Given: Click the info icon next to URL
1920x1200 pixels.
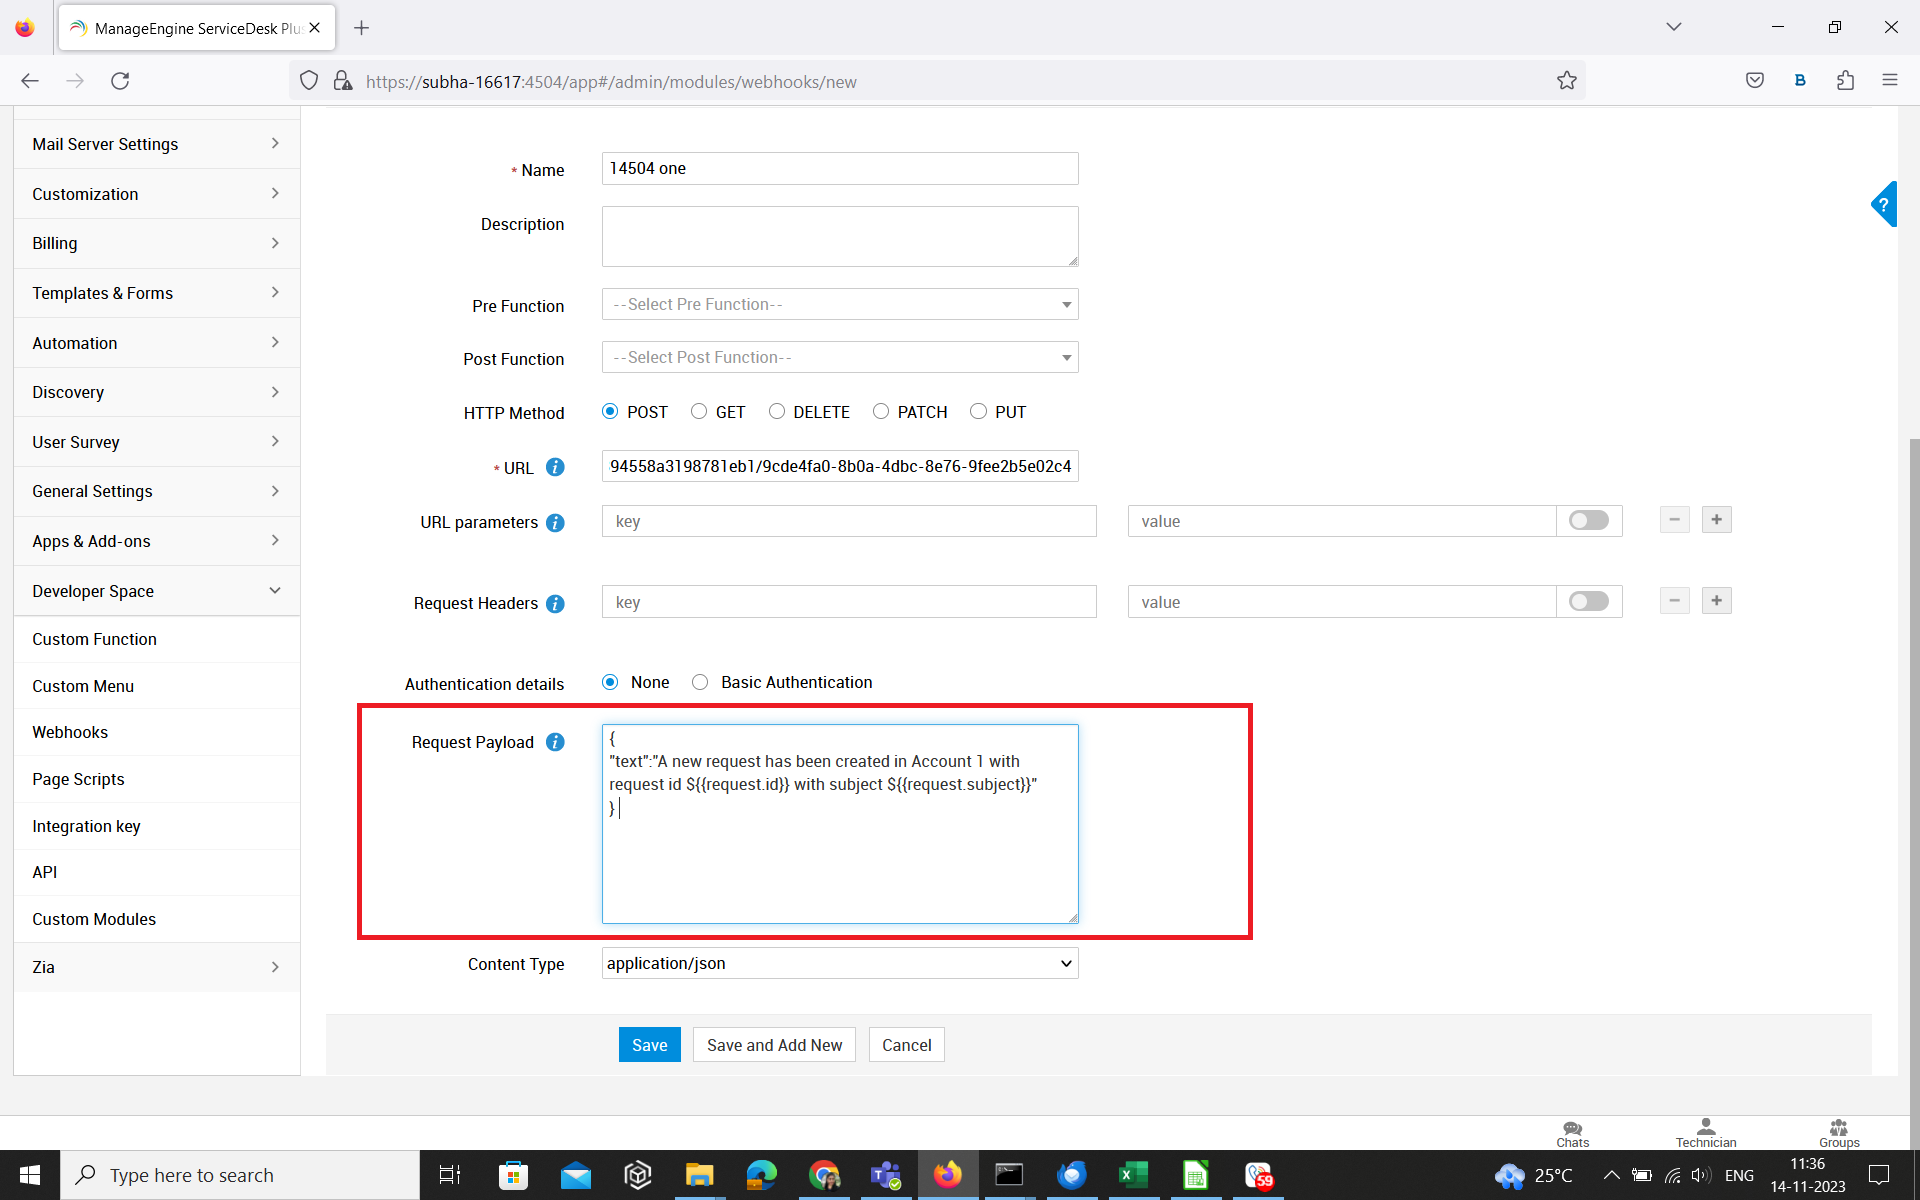Looking at the screenshot, I should pos(556,467).
